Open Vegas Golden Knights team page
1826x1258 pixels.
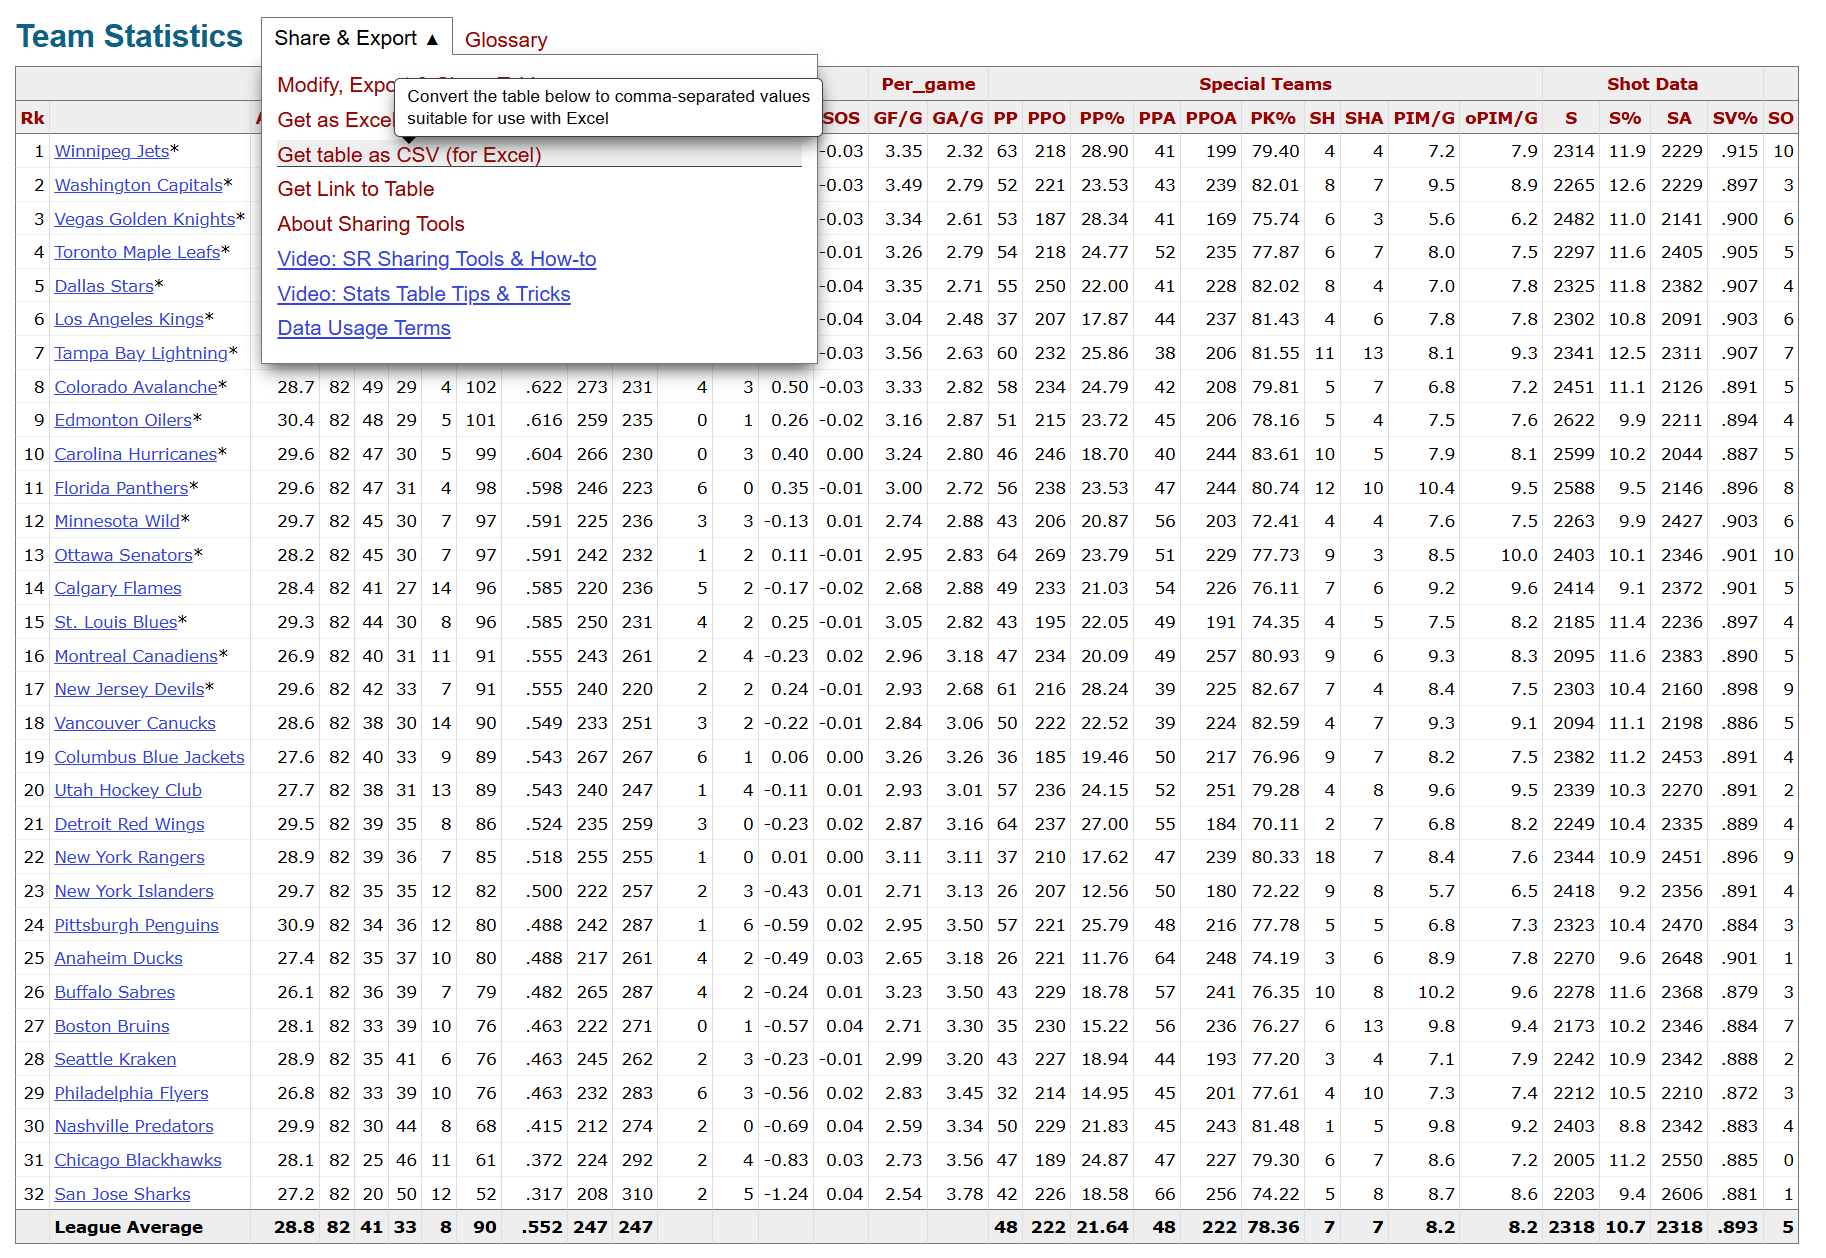144,219
